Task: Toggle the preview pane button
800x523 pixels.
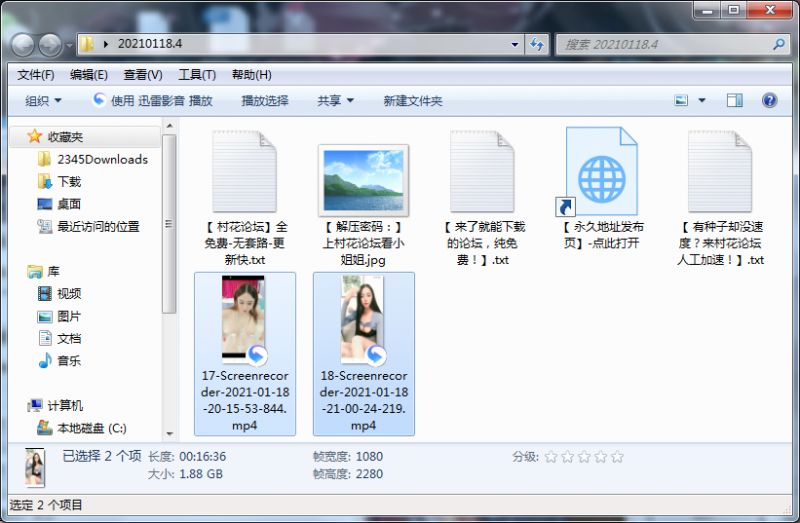Action: 735,101
